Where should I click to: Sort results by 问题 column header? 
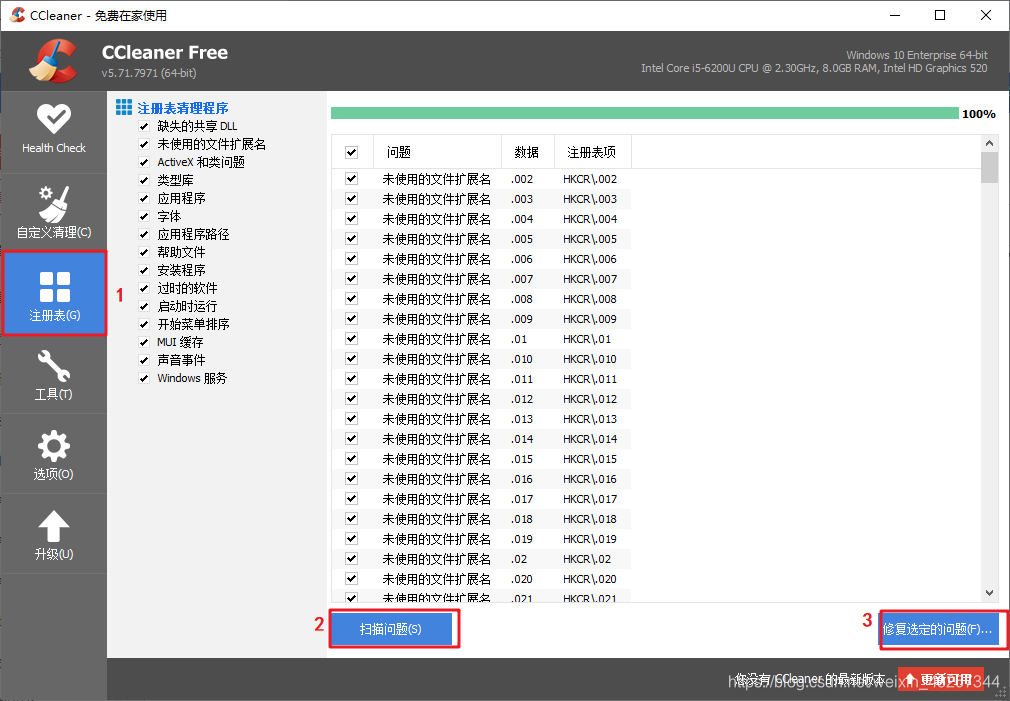438,152
